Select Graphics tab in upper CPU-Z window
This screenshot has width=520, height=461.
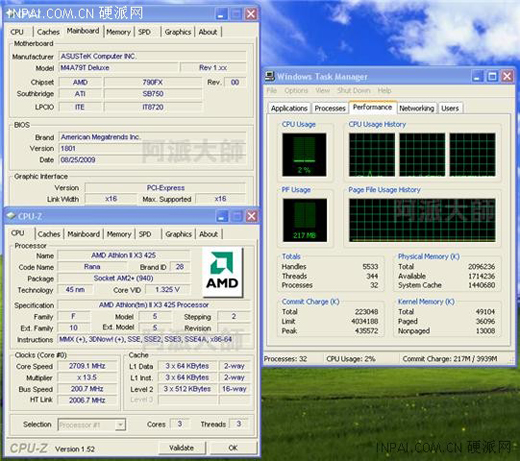coord(178,32)
